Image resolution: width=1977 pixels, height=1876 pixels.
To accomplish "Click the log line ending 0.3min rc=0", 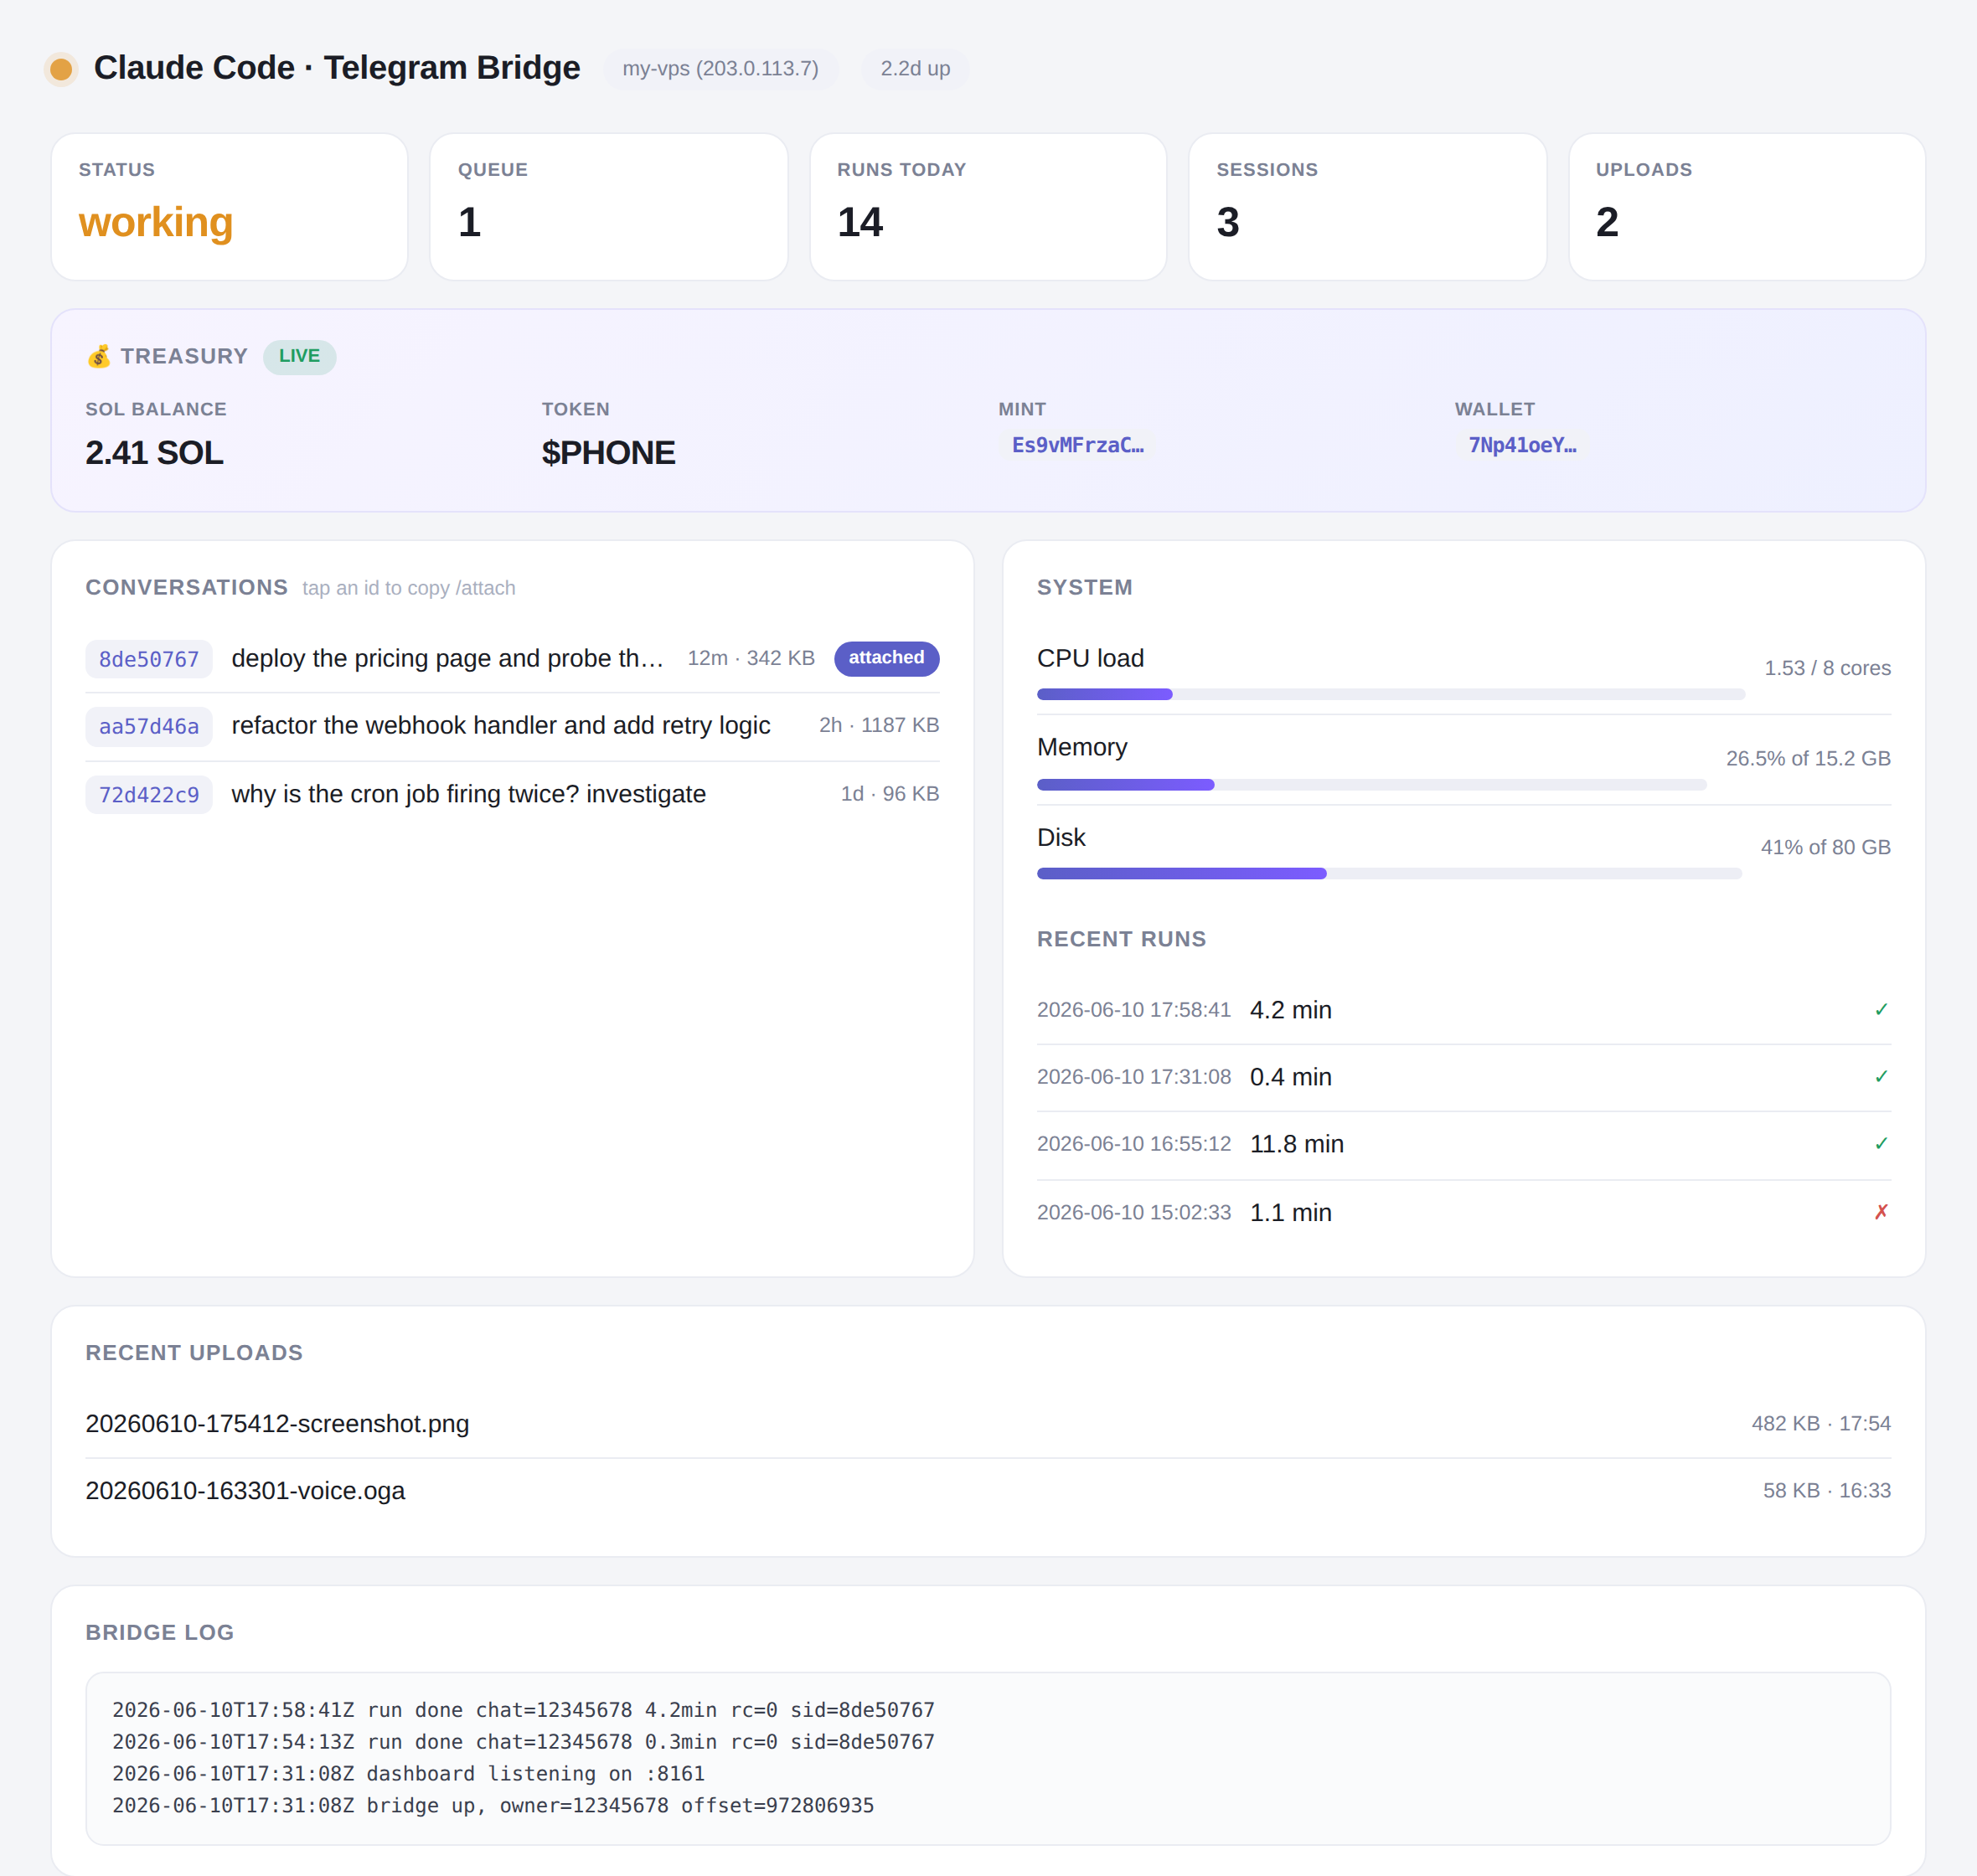I will pos(523,1742).
